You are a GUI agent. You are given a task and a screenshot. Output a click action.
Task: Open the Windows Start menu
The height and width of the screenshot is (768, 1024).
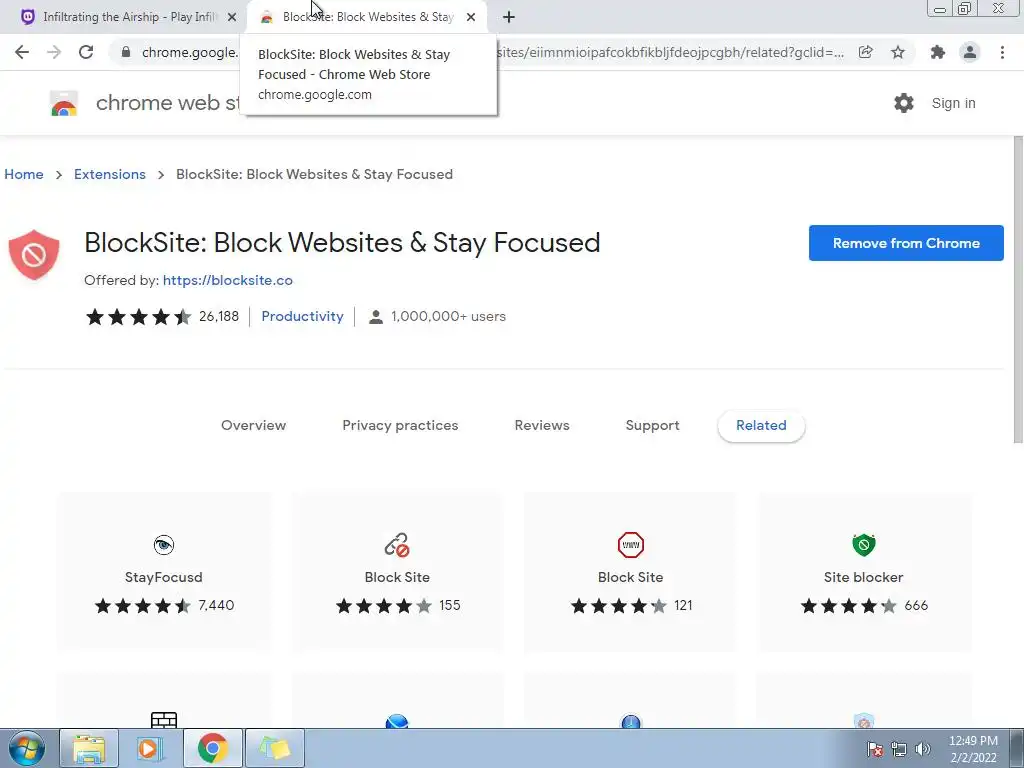click(27, 748)
